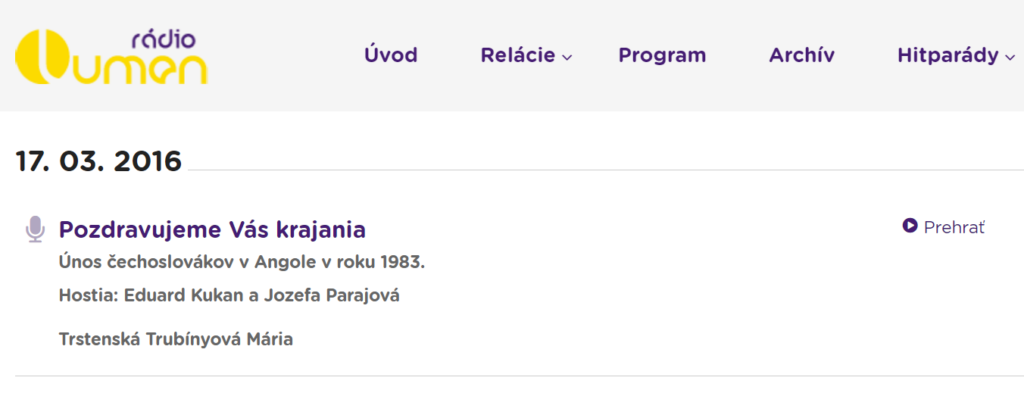Click the author Trstenská Trubínyová Mária
This screenshot has height=393, width=1024.
click(x=176, y=339)
